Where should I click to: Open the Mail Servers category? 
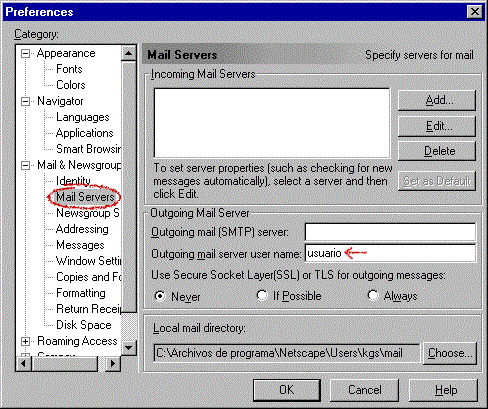tap(85, 197)
